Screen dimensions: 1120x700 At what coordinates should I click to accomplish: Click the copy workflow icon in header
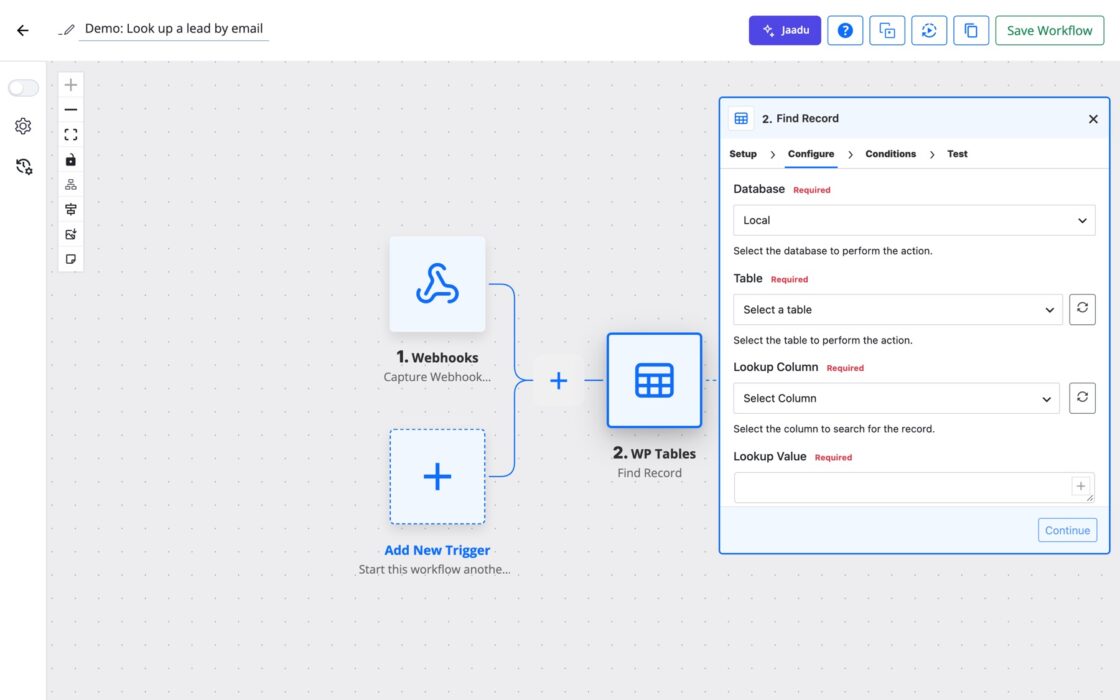coord(971,30)
